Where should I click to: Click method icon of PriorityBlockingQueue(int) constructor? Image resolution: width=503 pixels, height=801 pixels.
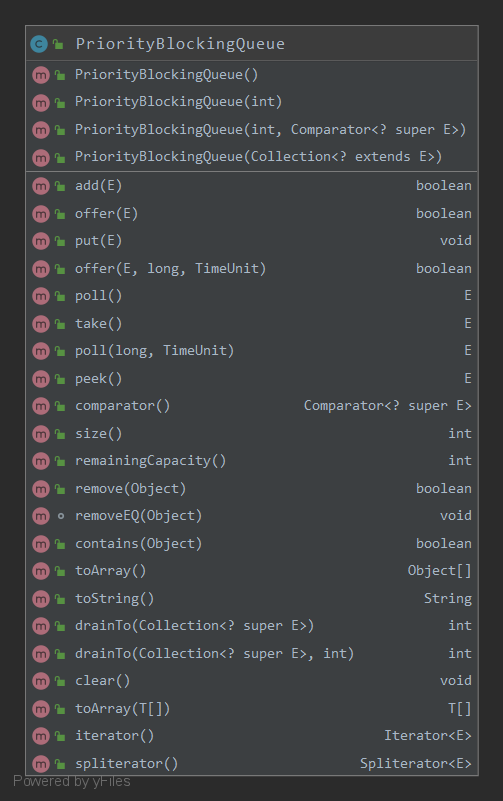[x=40, y=103]
